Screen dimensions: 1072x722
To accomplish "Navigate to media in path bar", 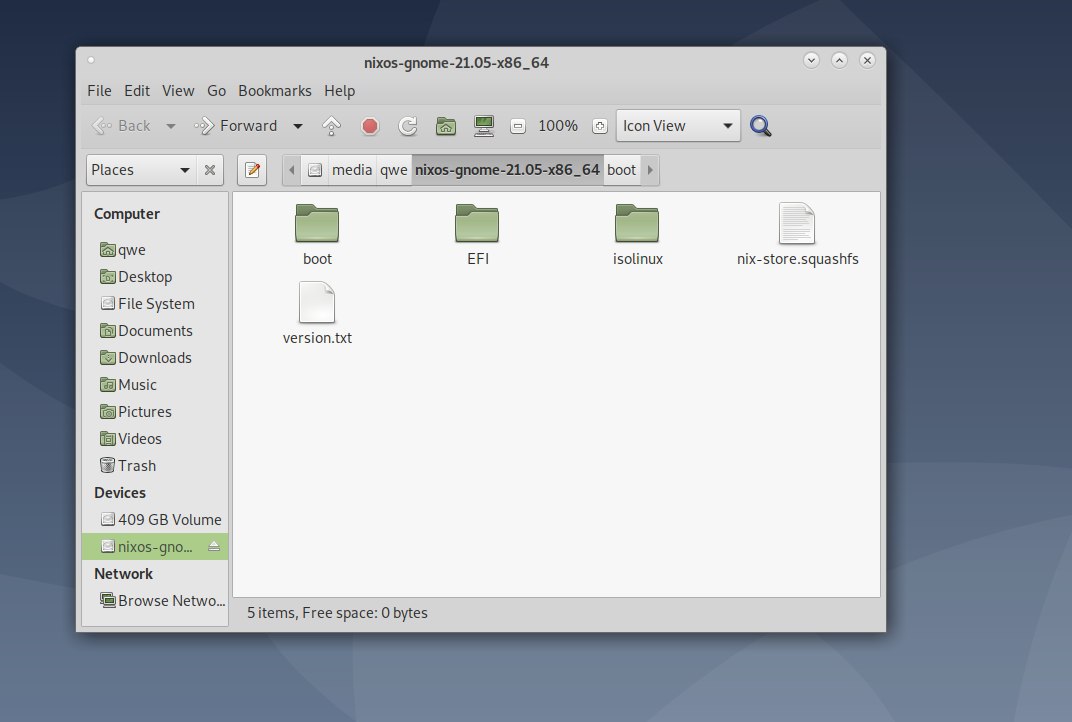I will 352,170.
